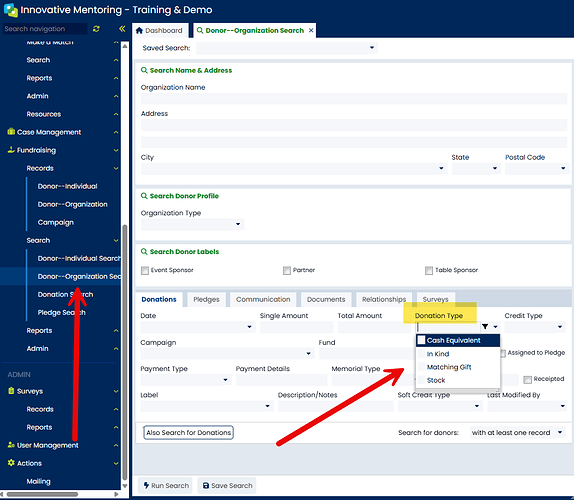
Task: Click the Organization Name input field
Action: (354, 99)
